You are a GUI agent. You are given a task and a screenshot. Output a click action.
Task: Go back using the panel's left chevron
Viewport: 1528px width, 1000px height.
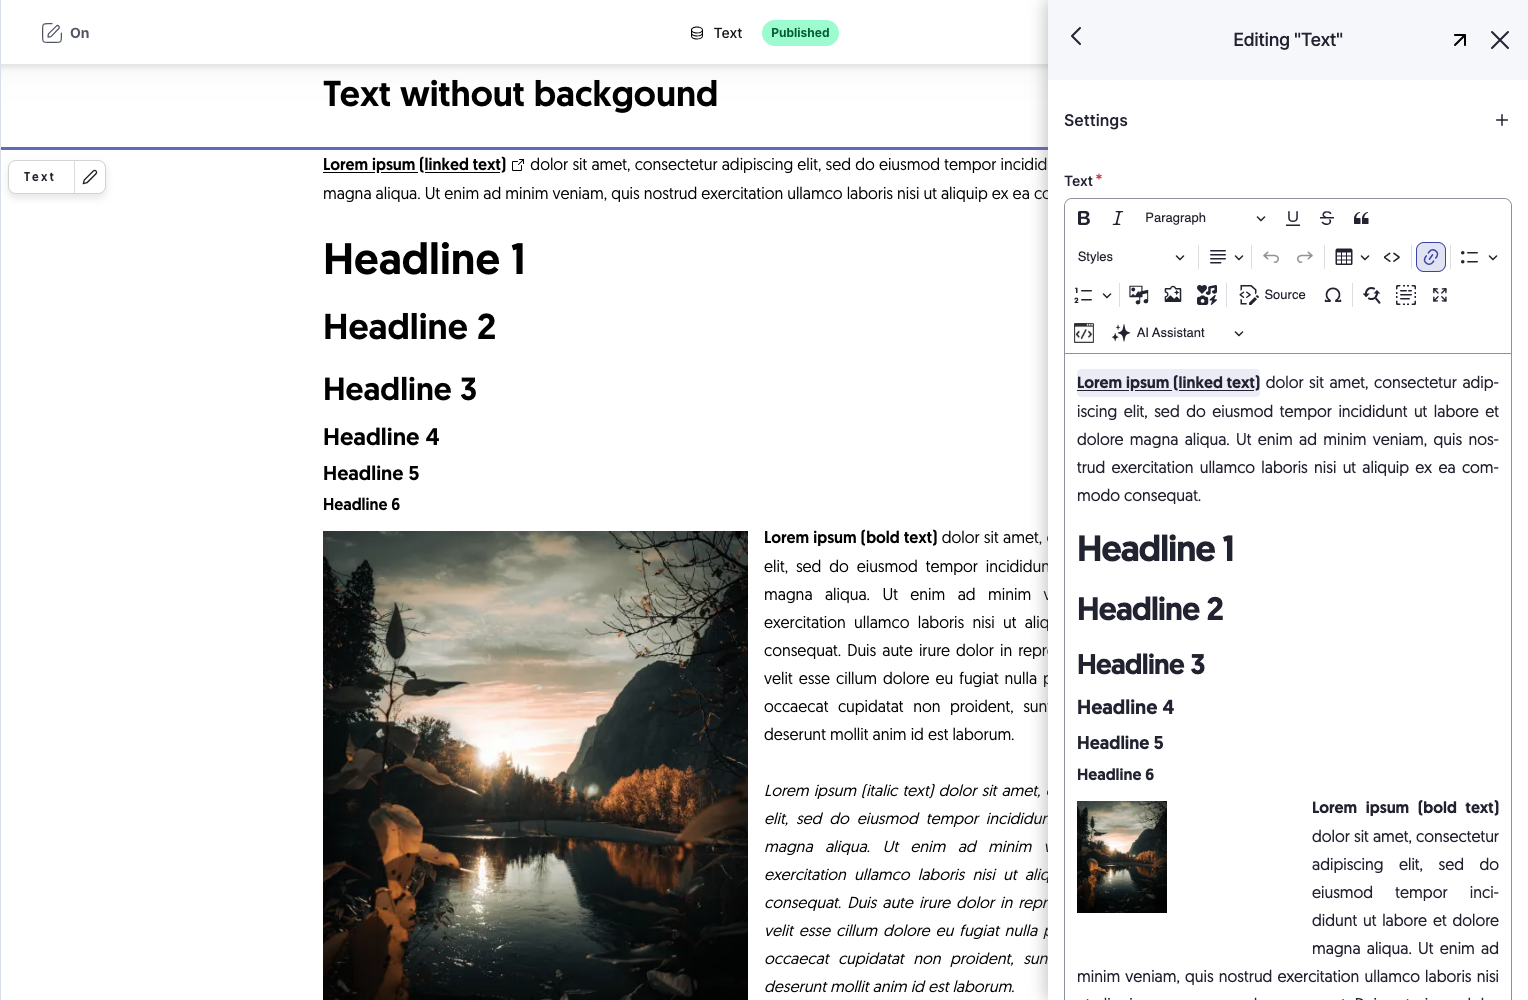point(1077,37)
